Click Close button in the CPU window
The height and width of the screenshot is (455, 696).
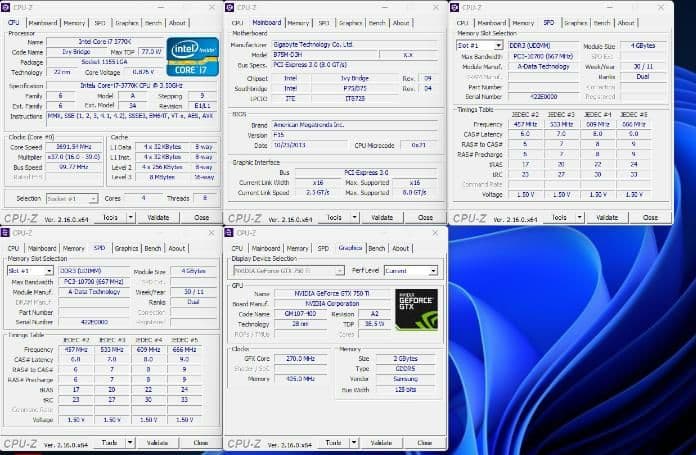click(201, 217)
